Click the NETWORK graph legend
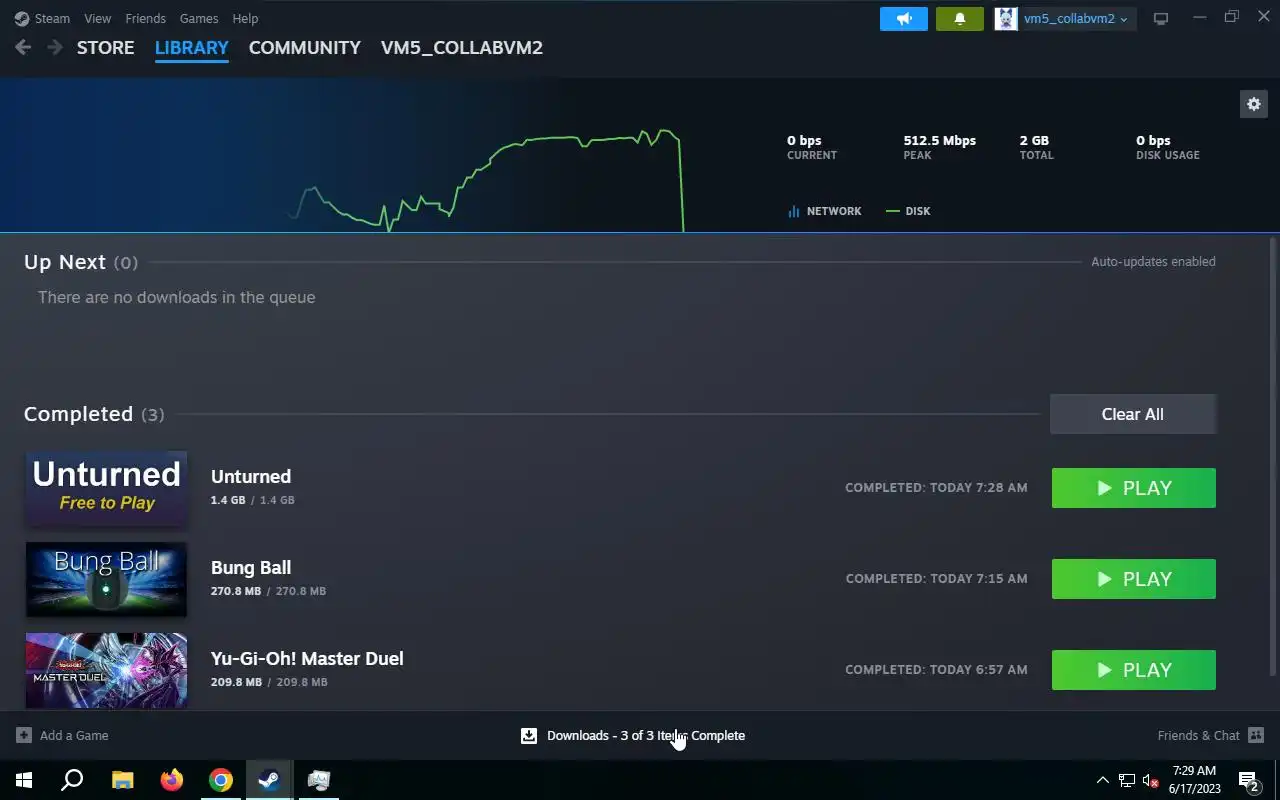This screenshot has height=800, width=1280. (825, 211)
